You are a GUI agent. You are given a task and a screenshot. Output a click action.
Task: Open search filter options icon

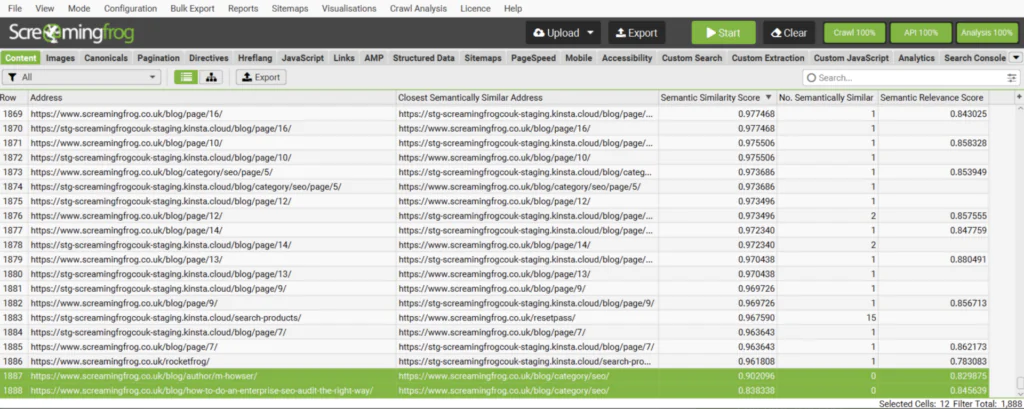click(1012, 78)
